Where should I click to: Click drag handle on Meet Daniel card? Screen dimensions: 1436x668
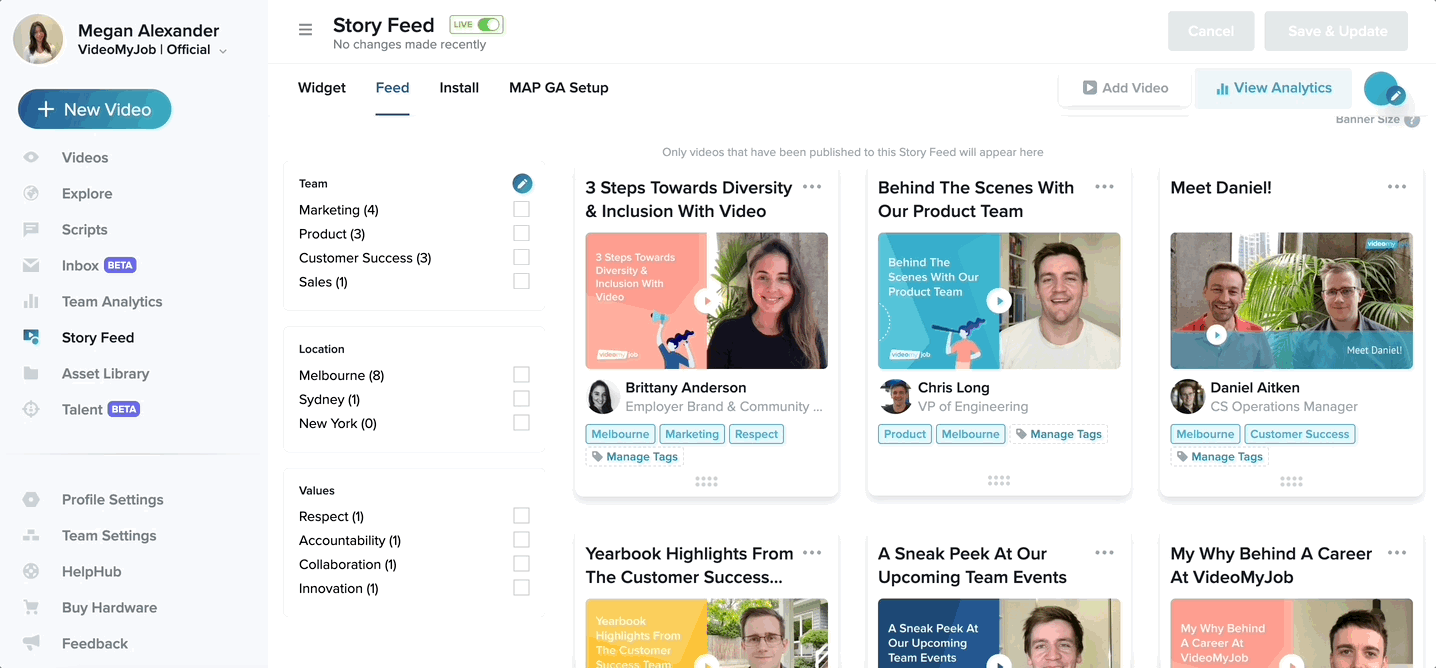[x=1291, y=481]
